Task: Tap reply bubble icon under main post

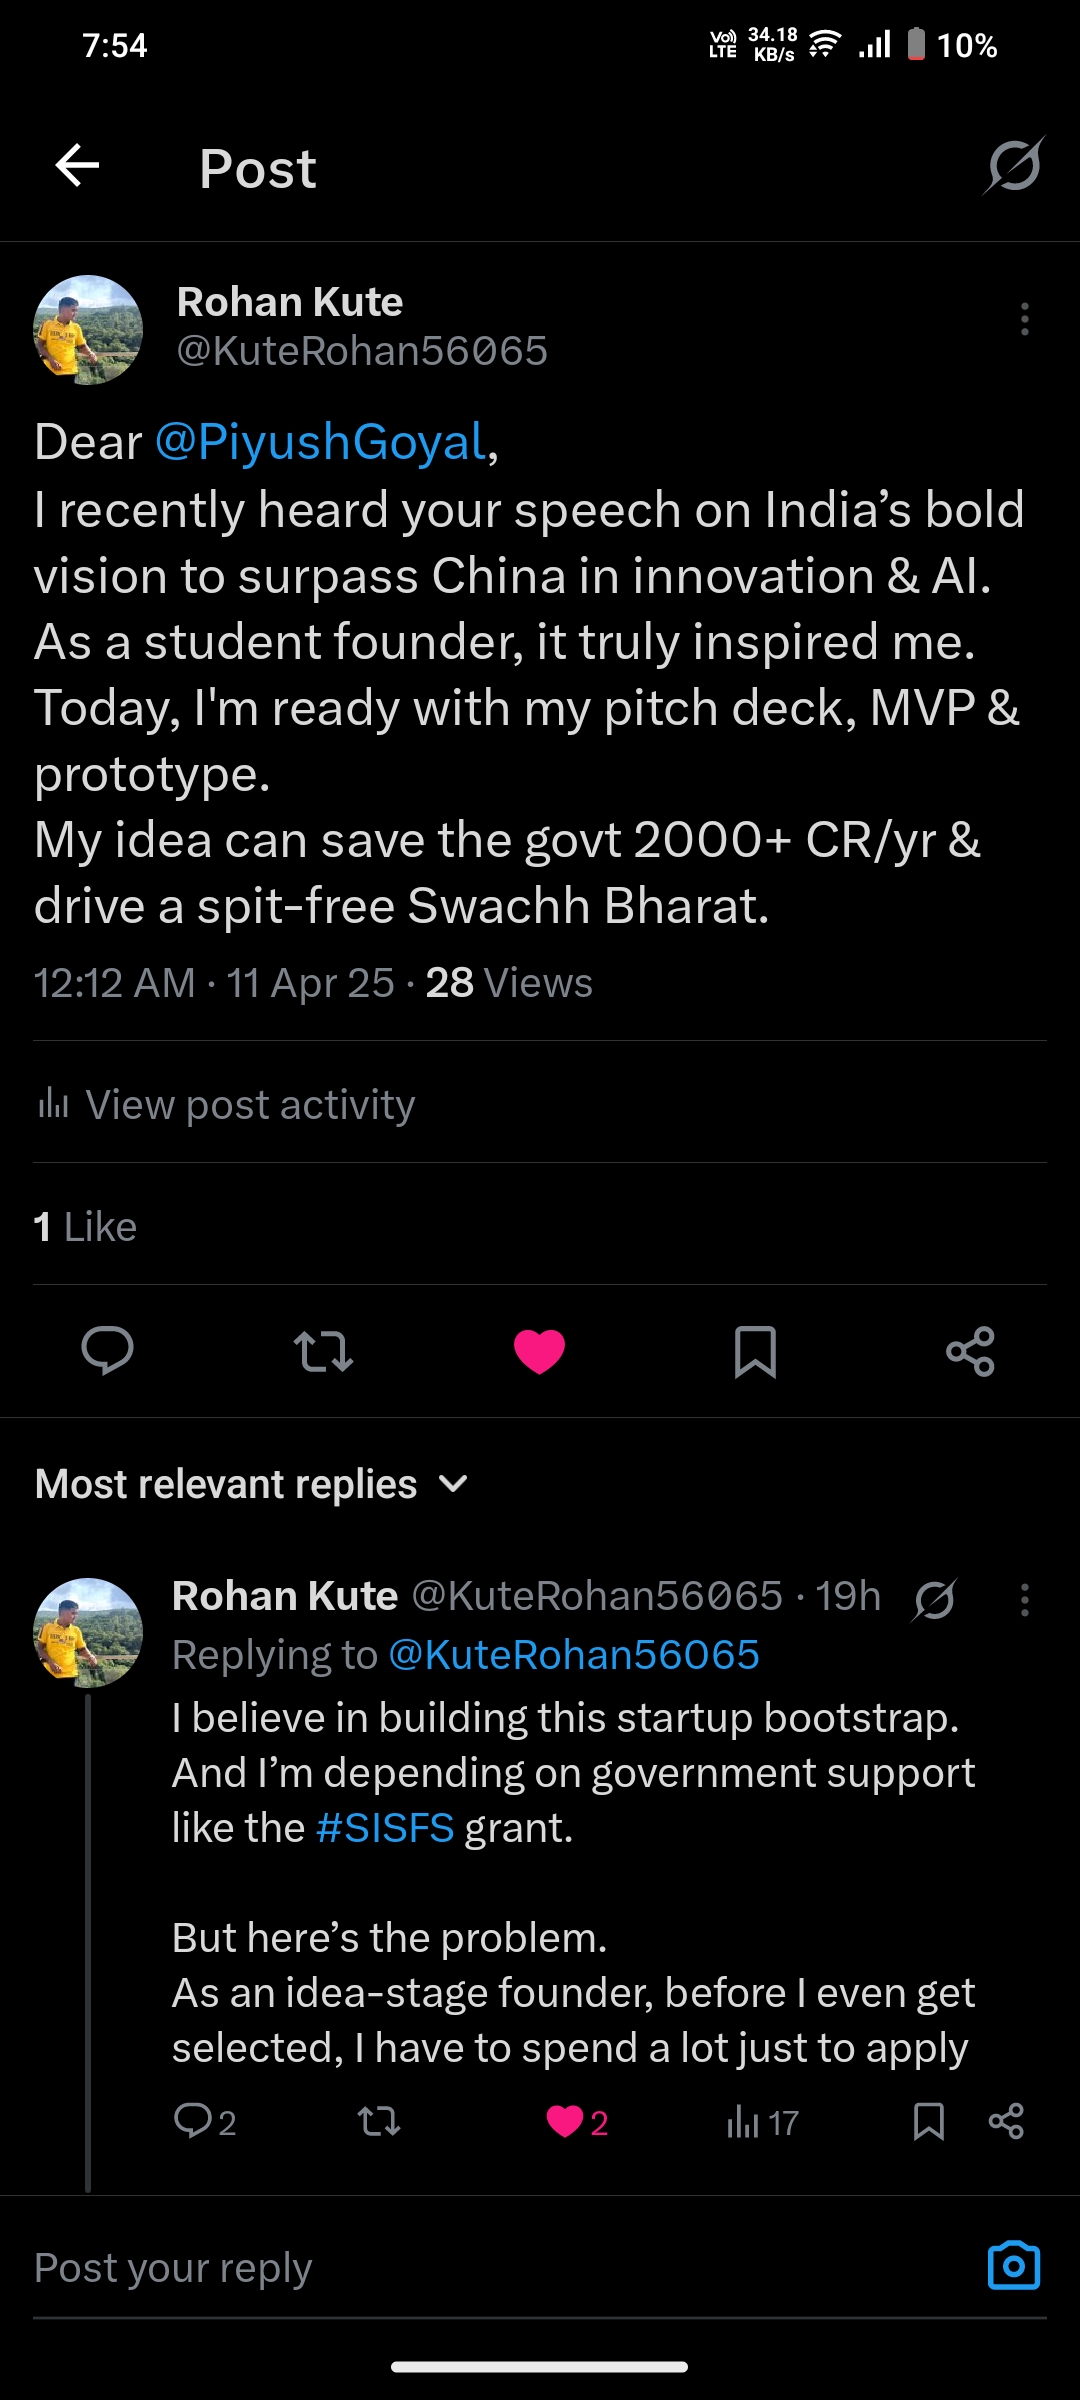Action: click(x=107, y=1351)
